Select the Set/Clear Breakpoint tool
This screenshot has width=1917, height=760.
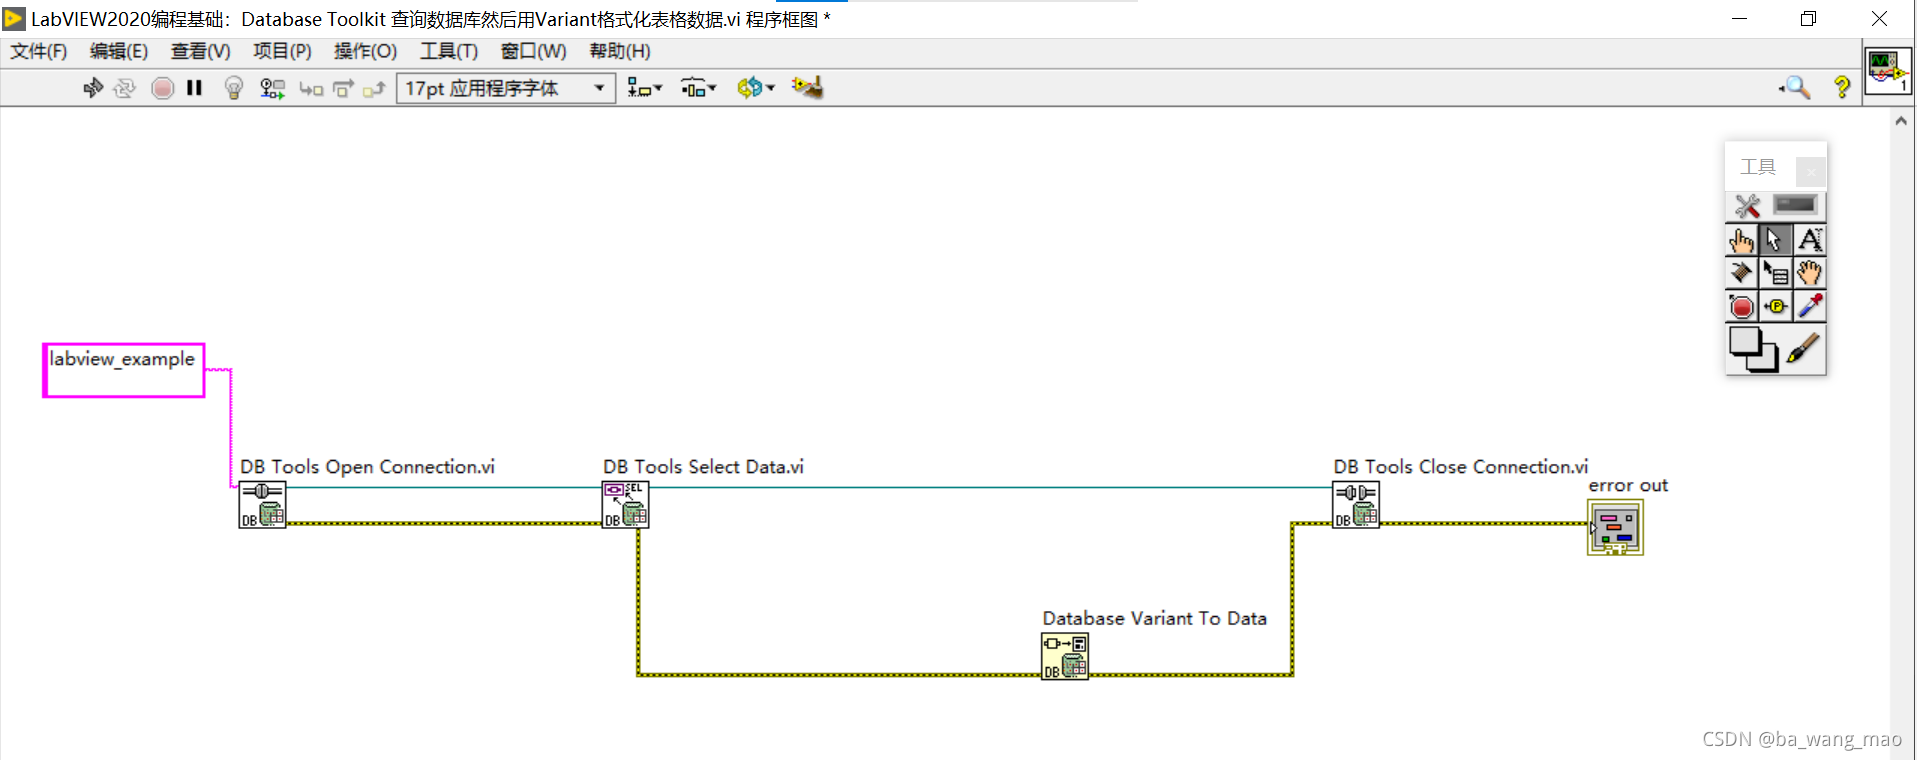pyautogui.click(x=1741, y=306)
